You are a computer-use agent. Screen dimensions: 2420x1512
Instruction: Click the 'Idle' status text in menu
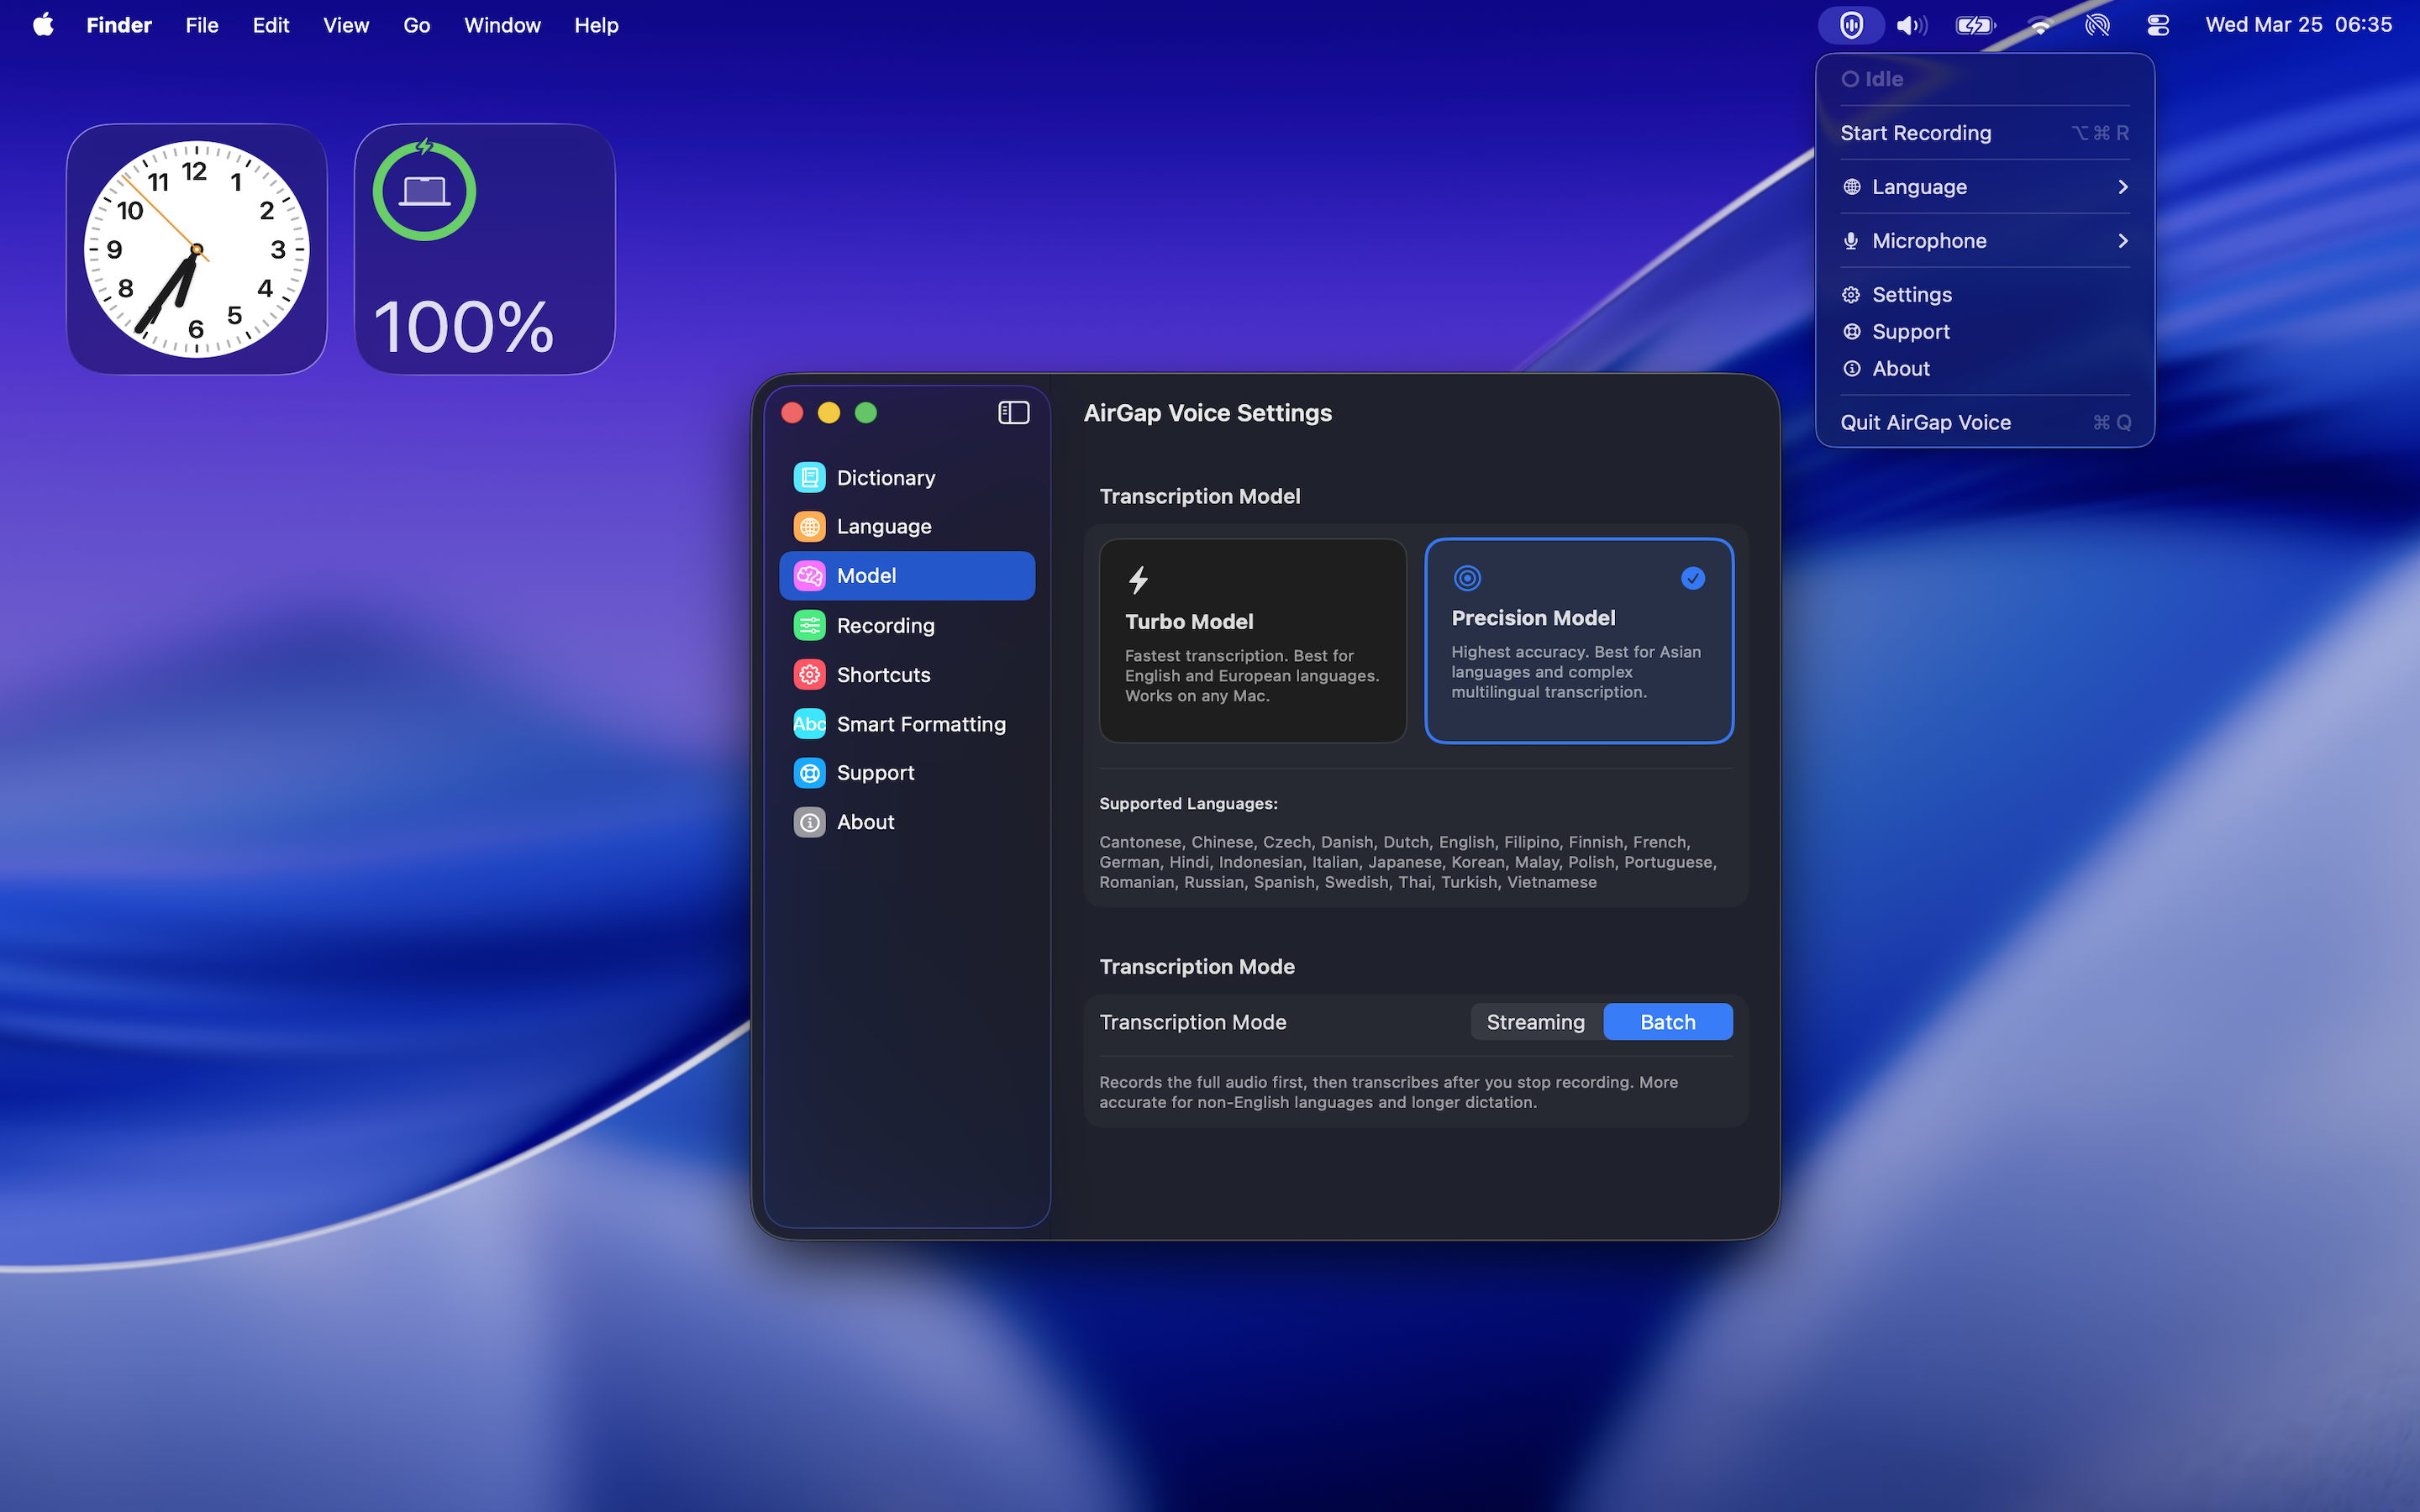point(1883,79)
